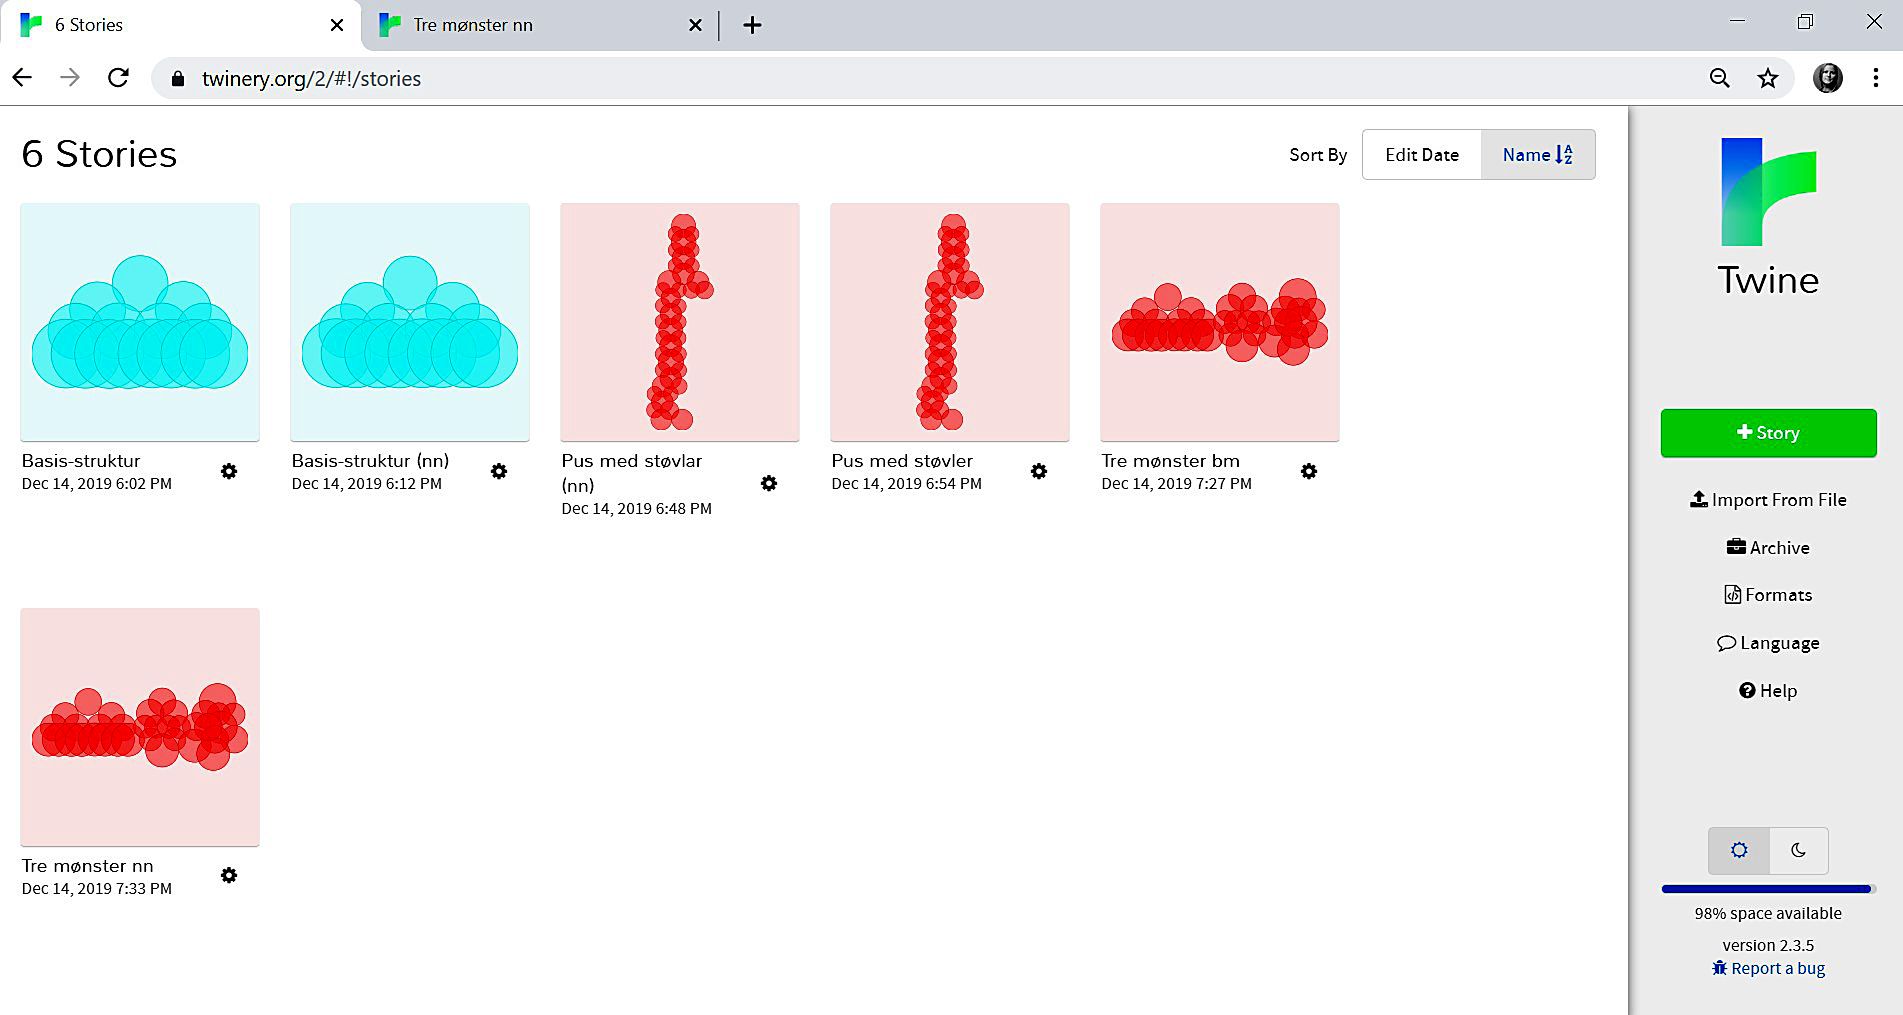Viewport: 1903px width, 1015px height.
Task: Change the Language setting
Action: pyautogui.click(x=1768, y=643)
